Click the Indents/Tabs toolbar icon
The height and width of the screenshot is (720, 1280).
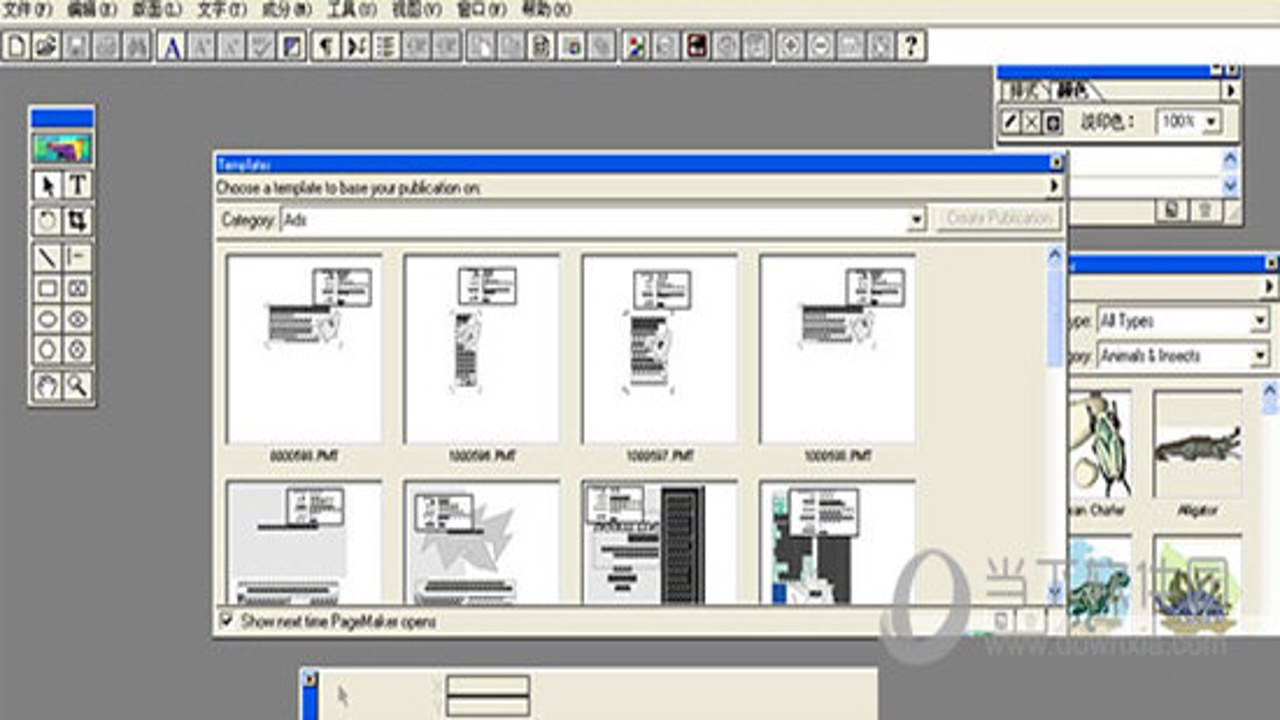(356, 46)
